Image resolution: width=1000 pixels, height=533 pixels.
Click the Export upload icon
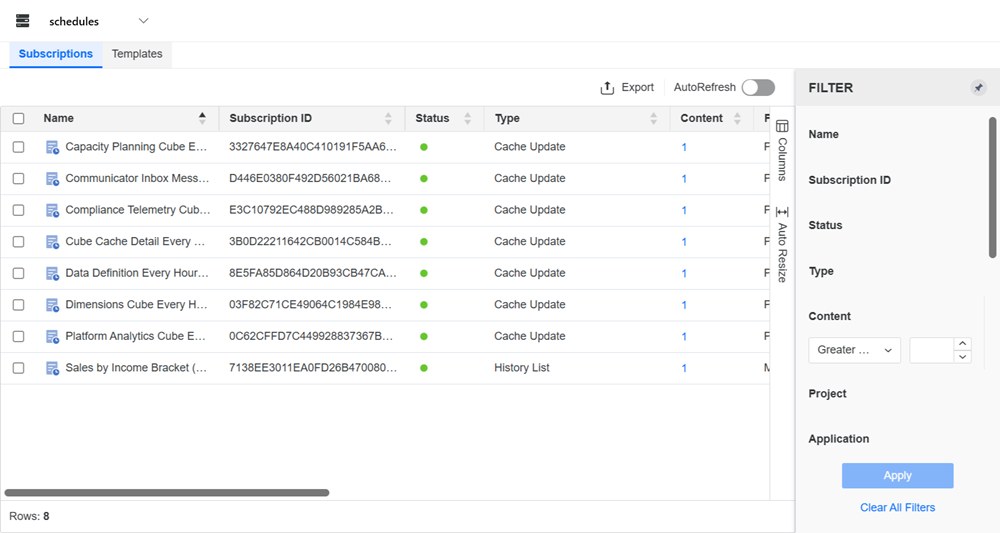tap(607, 88)
